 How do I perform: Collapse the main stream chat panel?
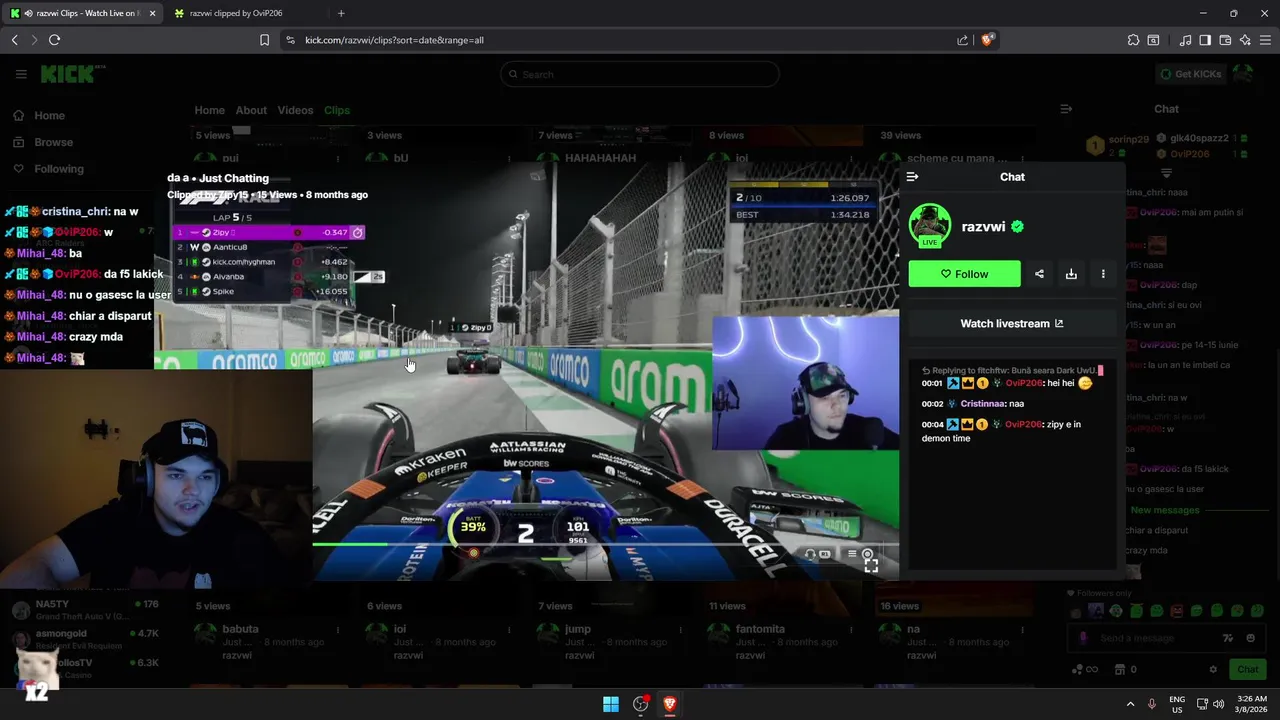click(1066, 109)
